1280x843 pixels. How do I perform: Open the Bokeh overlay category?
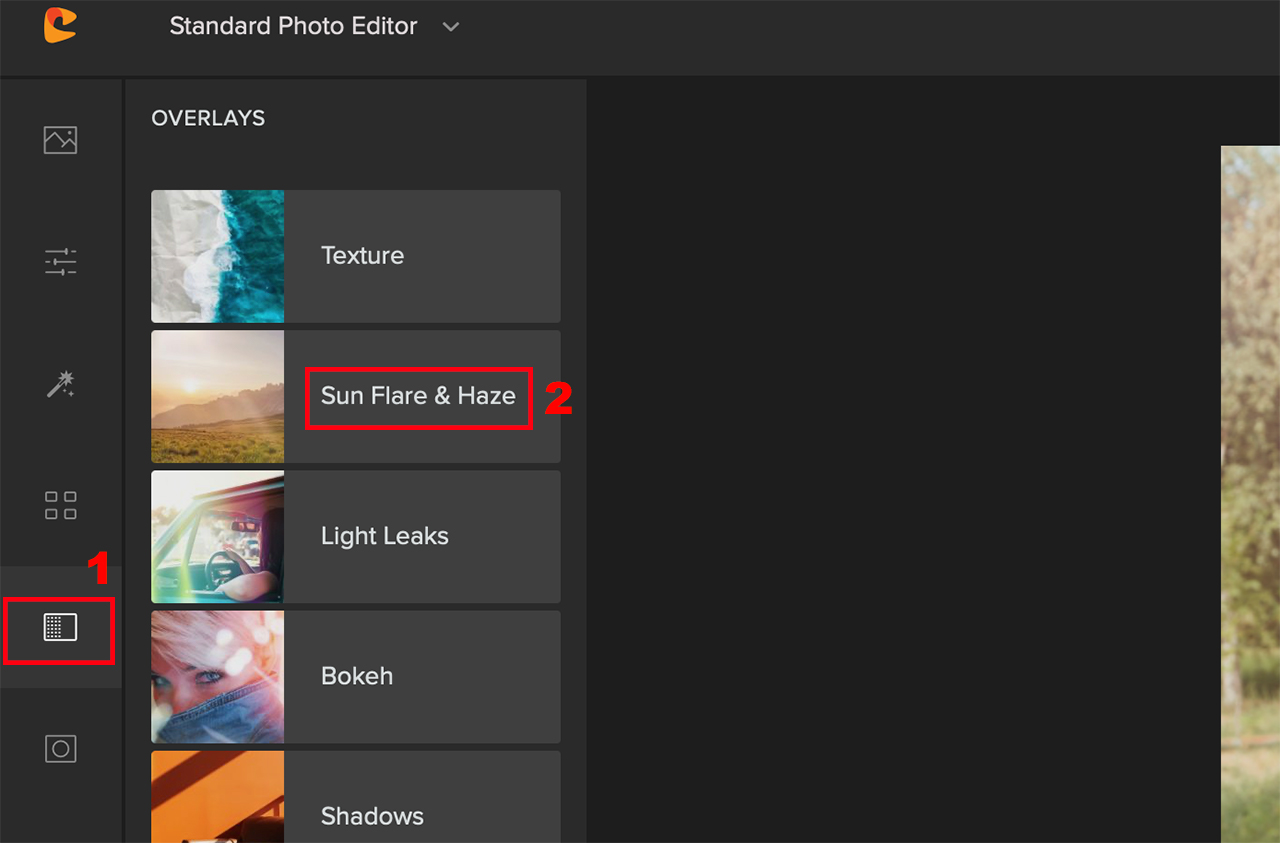click(x=356, y=676)
